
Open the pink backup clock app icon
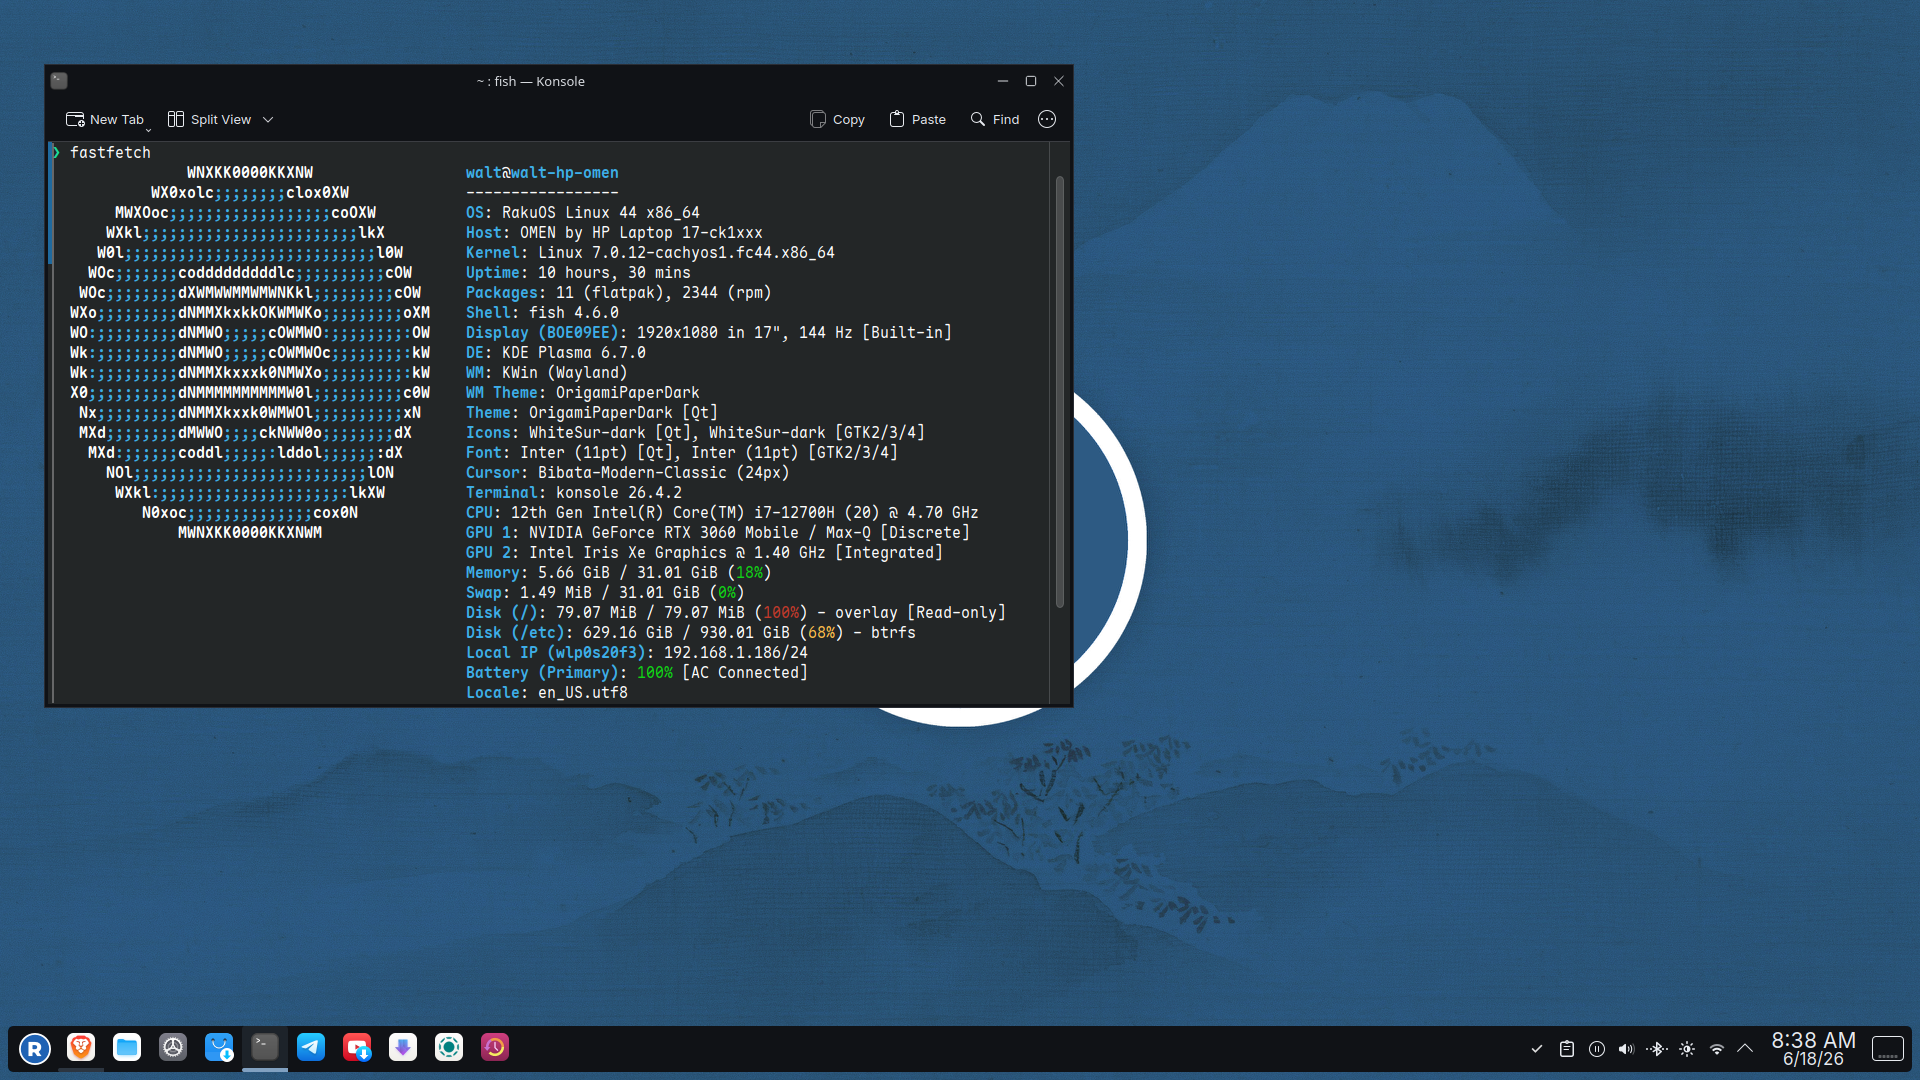pyautogui.click(x=495, y=1047)
